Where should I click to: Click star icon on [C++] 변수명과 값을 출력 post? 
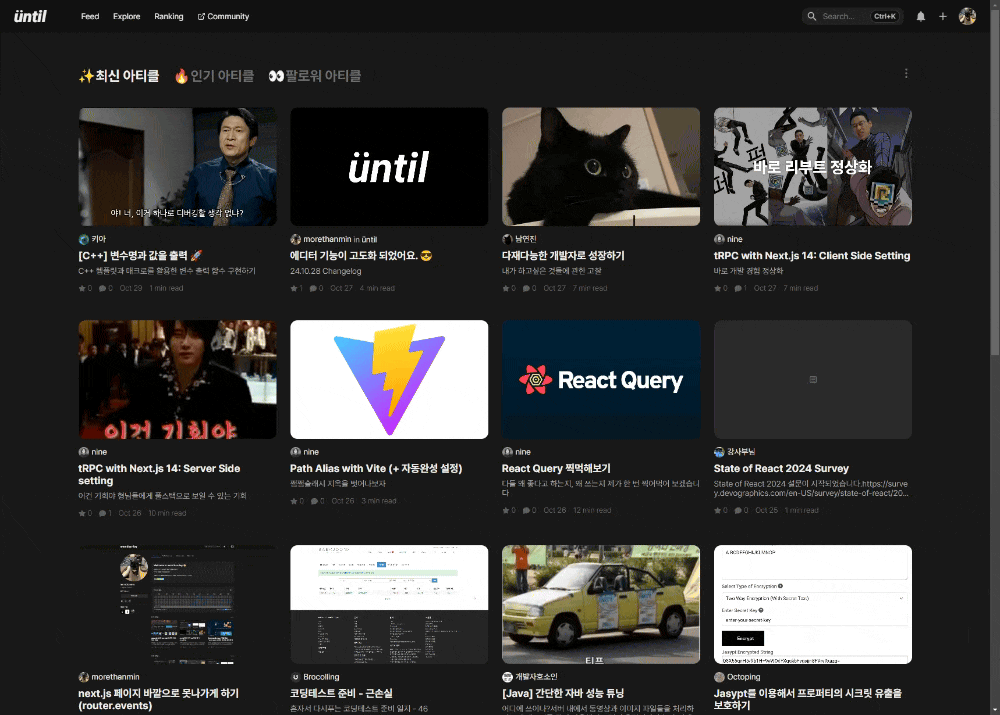pyautogui.click(x=82, y=288)
